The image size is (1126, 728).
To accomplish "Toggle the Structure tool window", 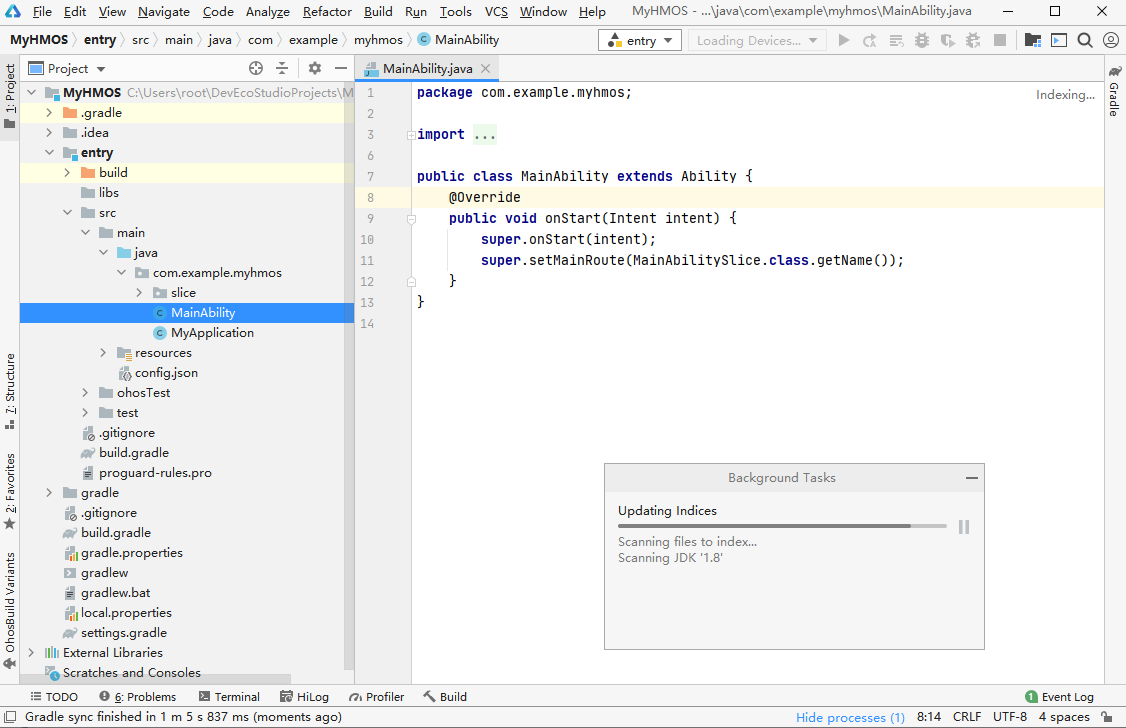I will 10,391.
